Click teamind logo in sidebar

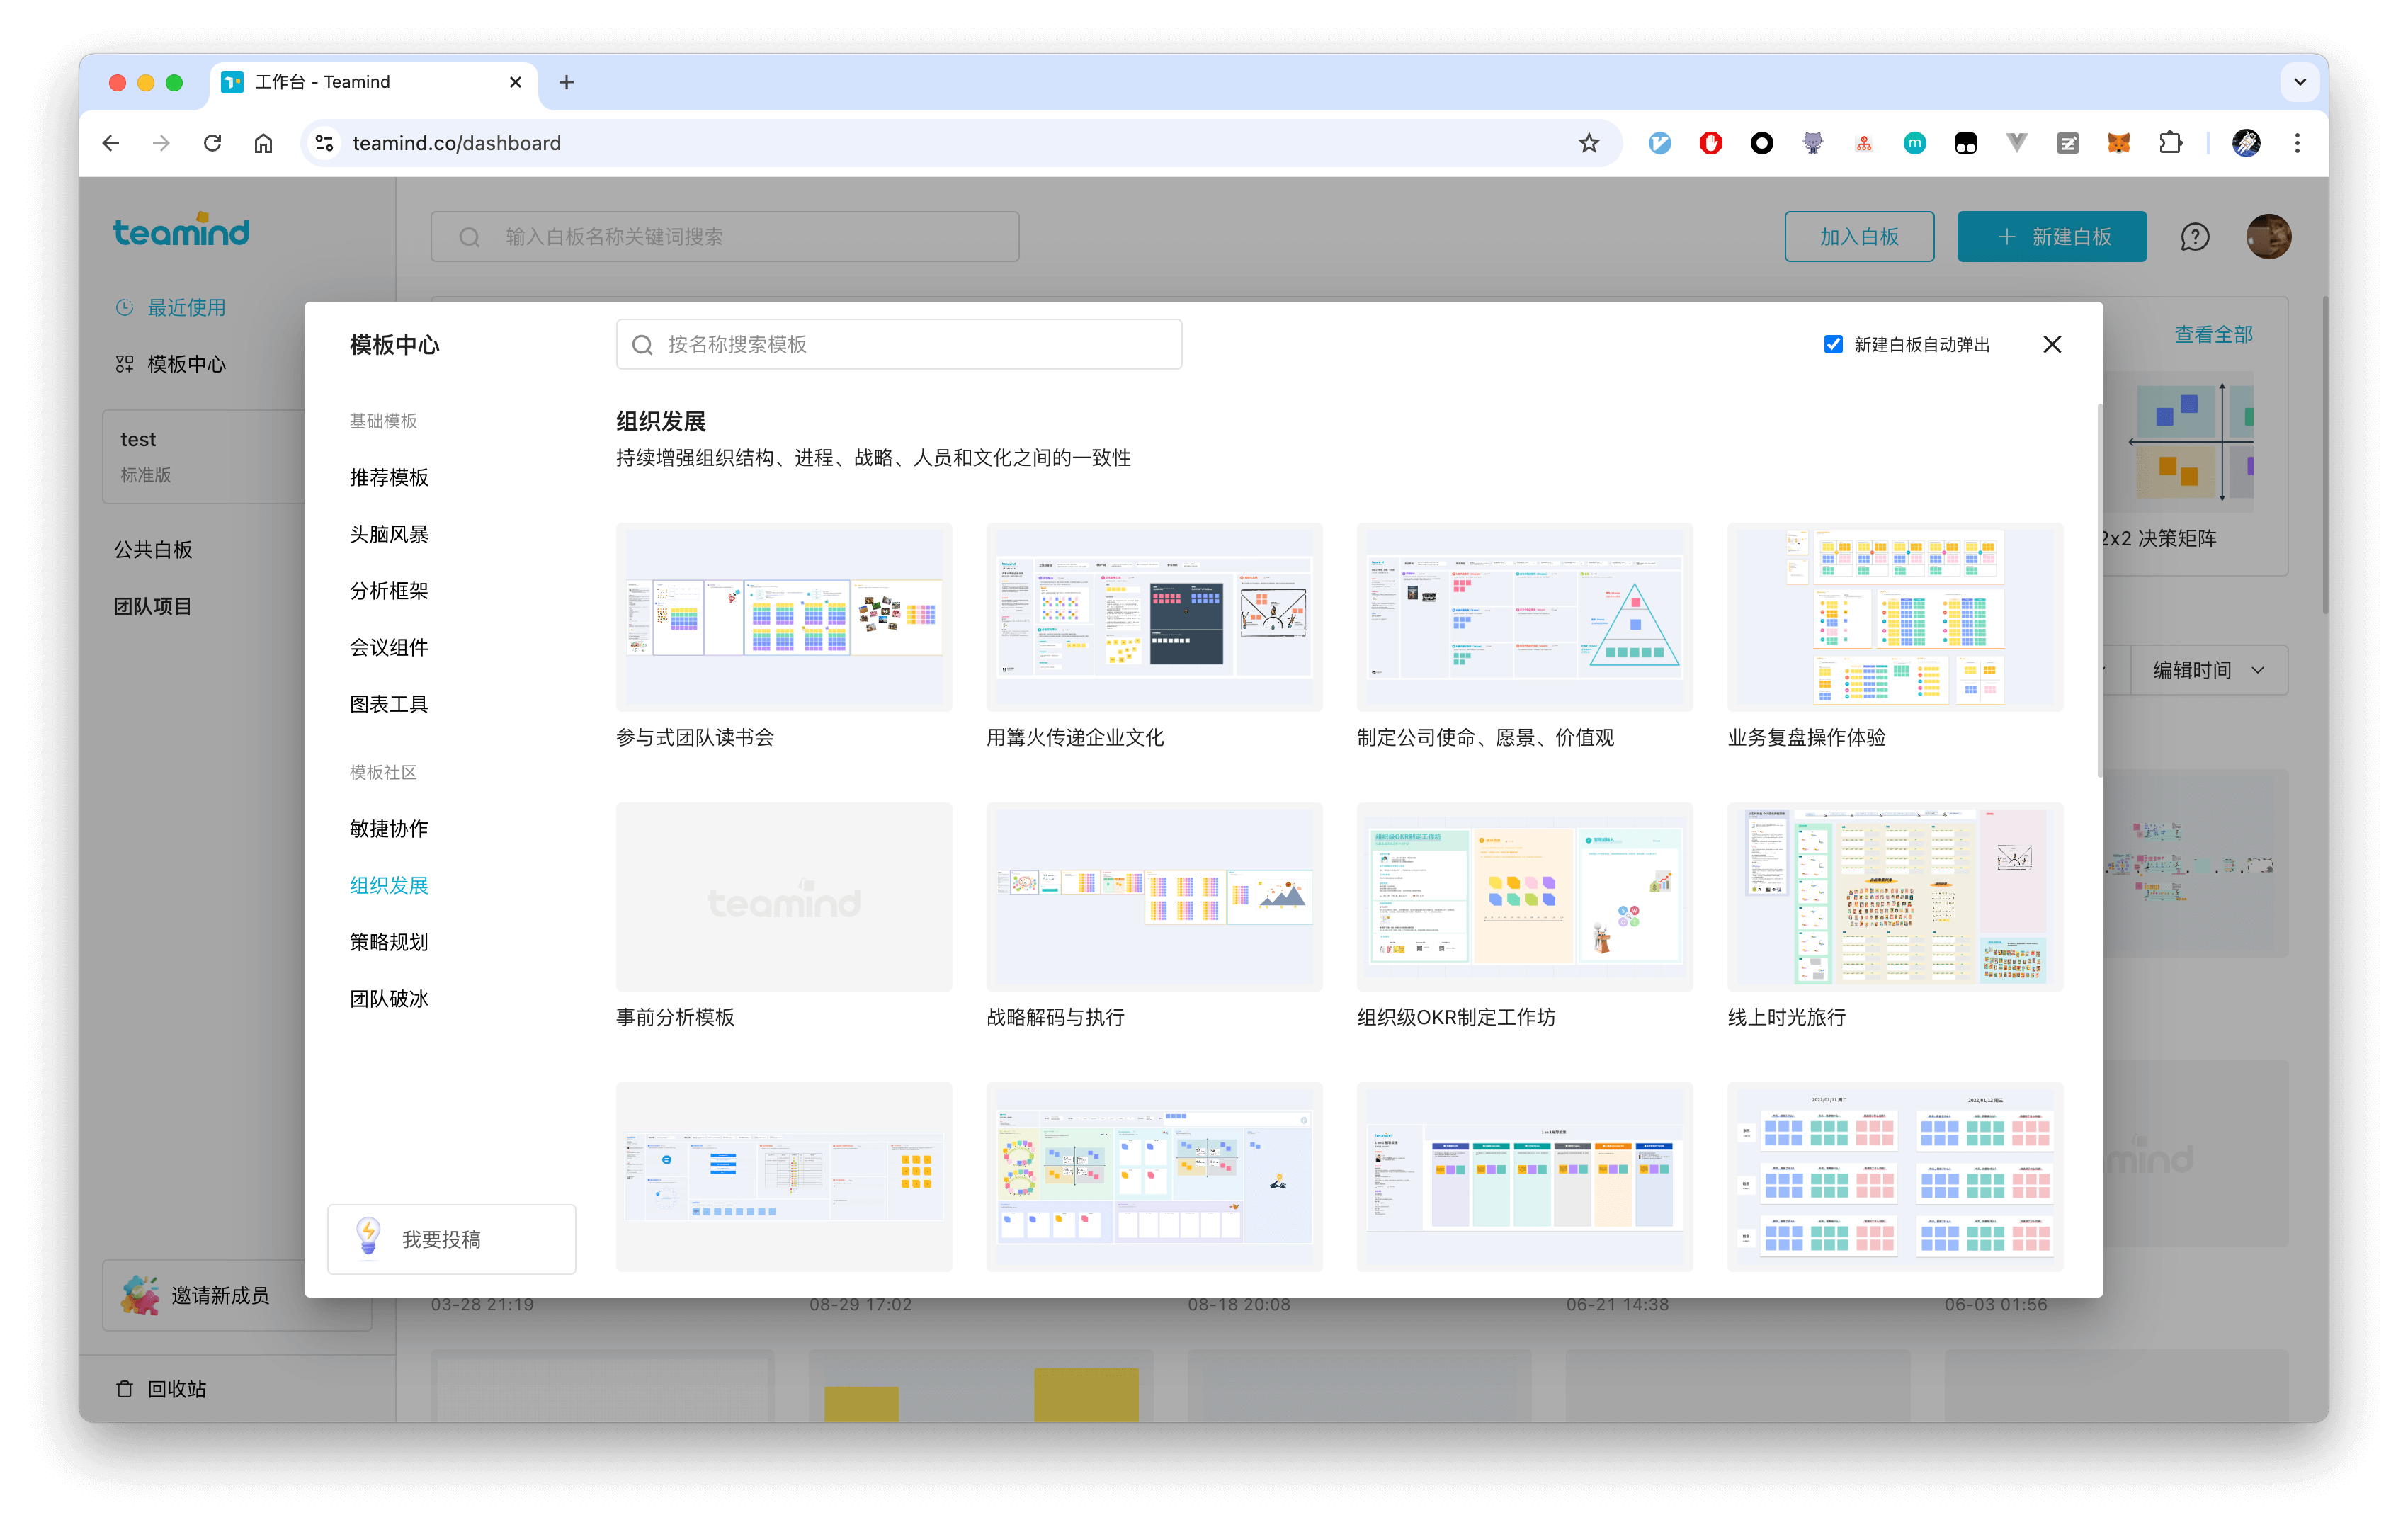click(x=181, y=231)
